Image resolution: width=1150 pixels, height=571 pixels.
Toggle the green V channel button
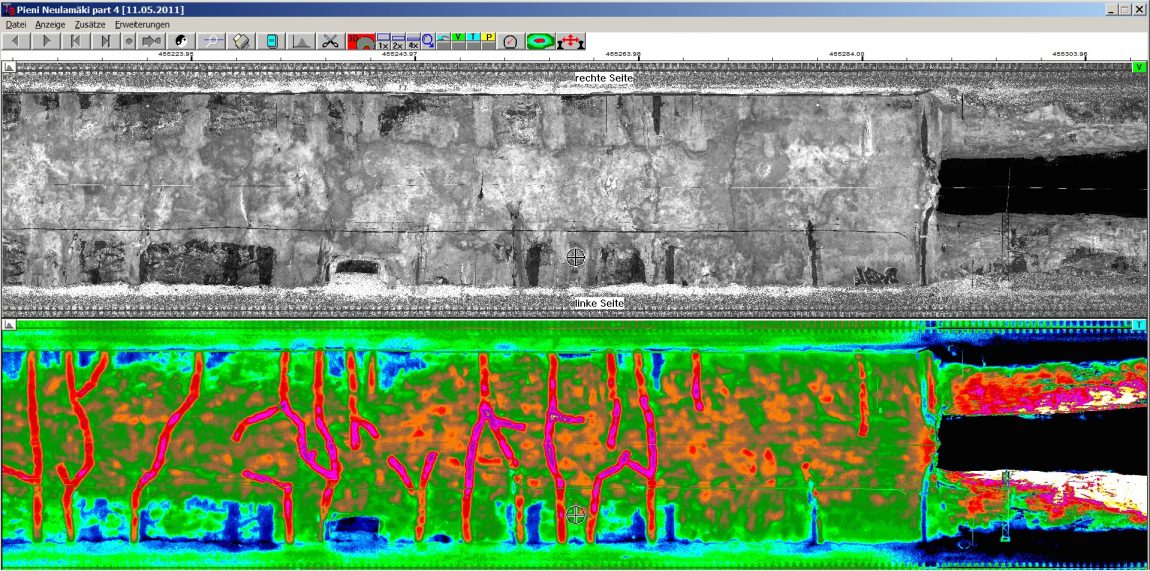click(x=458, y=37)
